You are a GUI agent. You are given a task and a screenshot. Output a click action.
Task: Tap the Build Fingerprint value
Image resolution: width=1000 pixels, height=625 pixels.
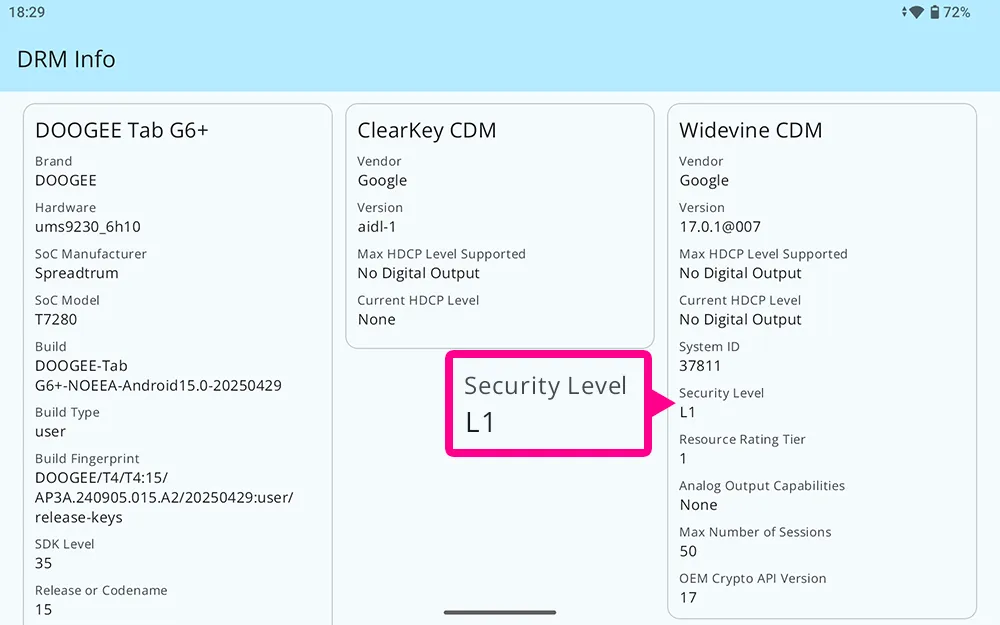[x=164, y=497]
